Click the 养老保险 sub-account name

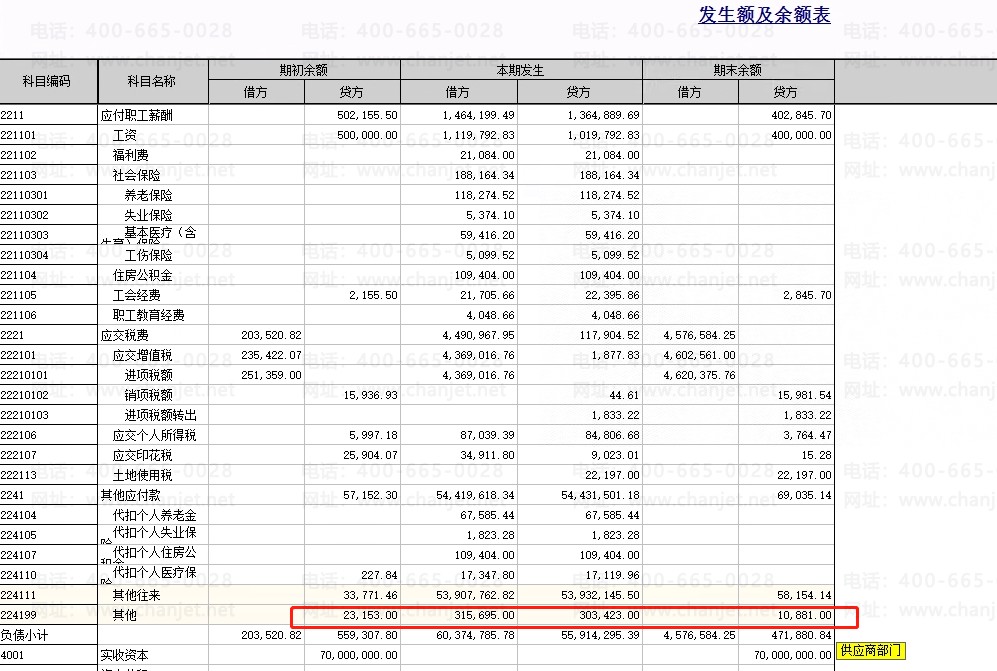[148, 195]
